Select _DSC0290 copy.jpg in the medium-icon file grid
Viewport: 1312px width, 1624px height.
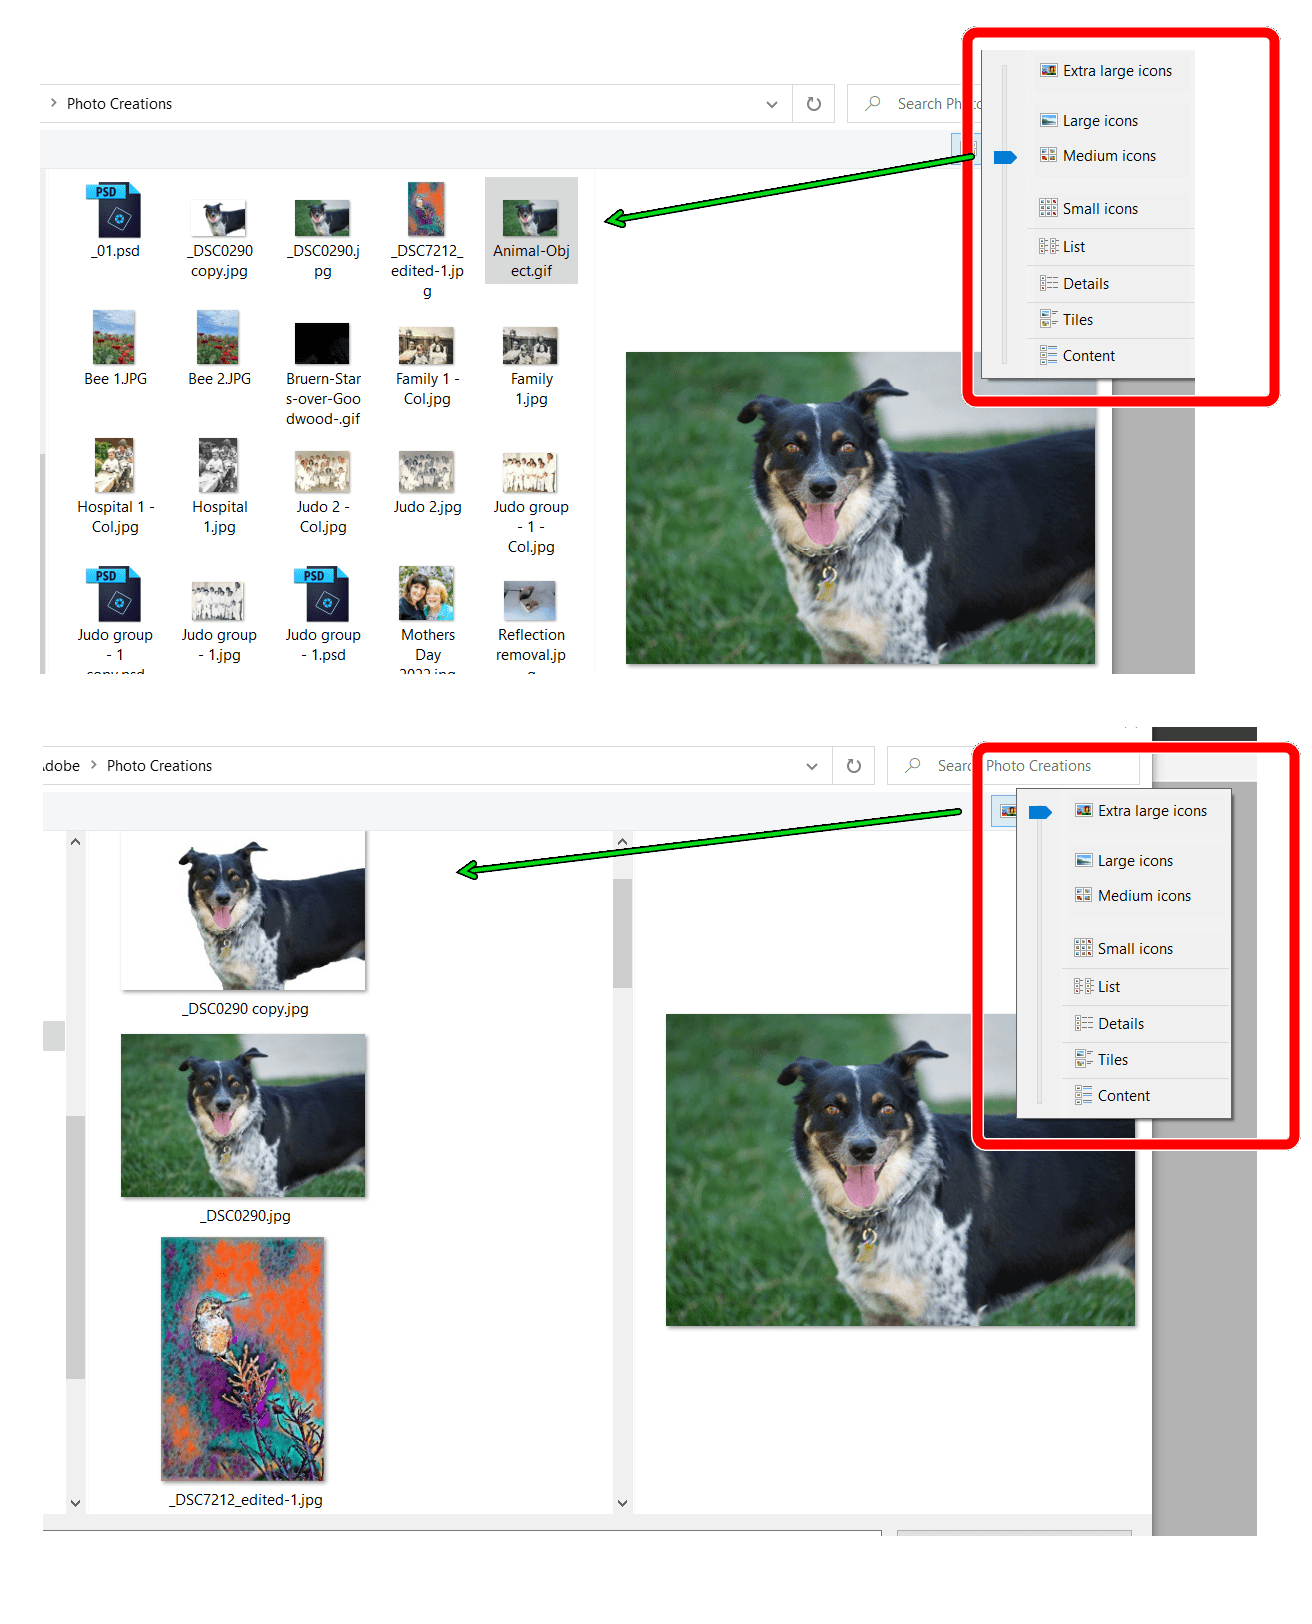click(x=218, y=218)
